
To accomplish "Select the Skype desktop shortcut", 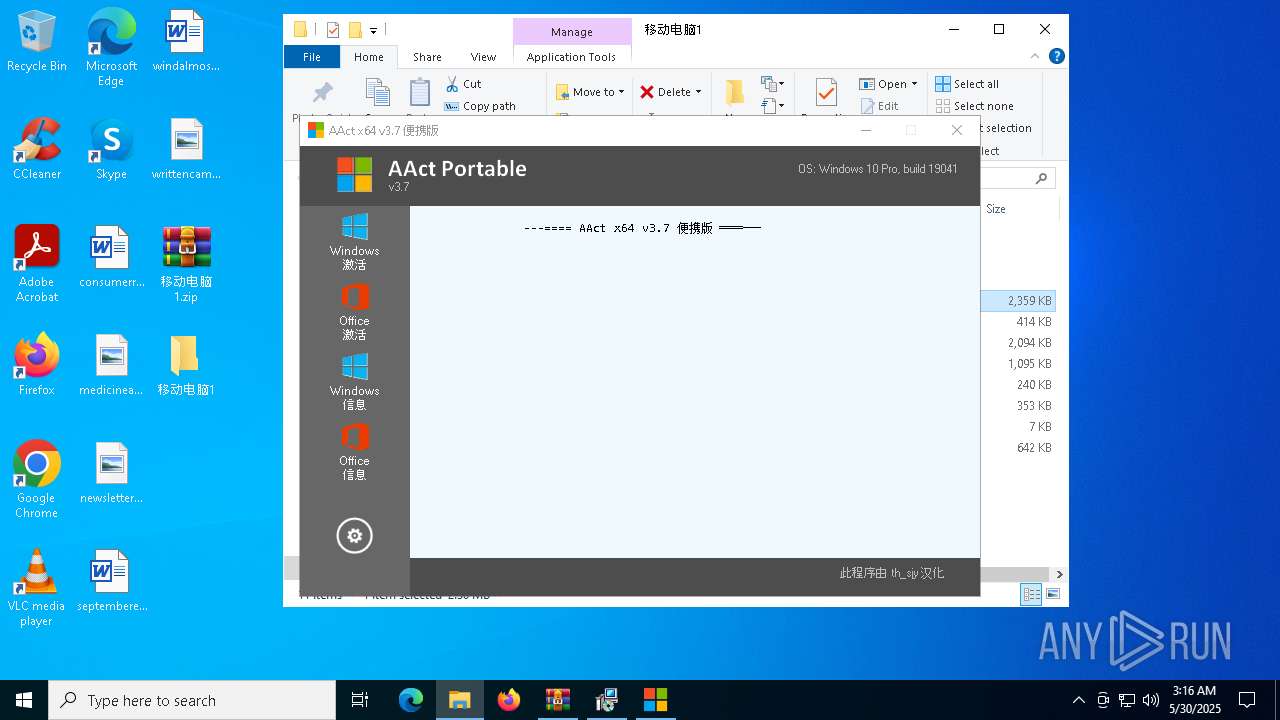I will (x=111, y=150).
